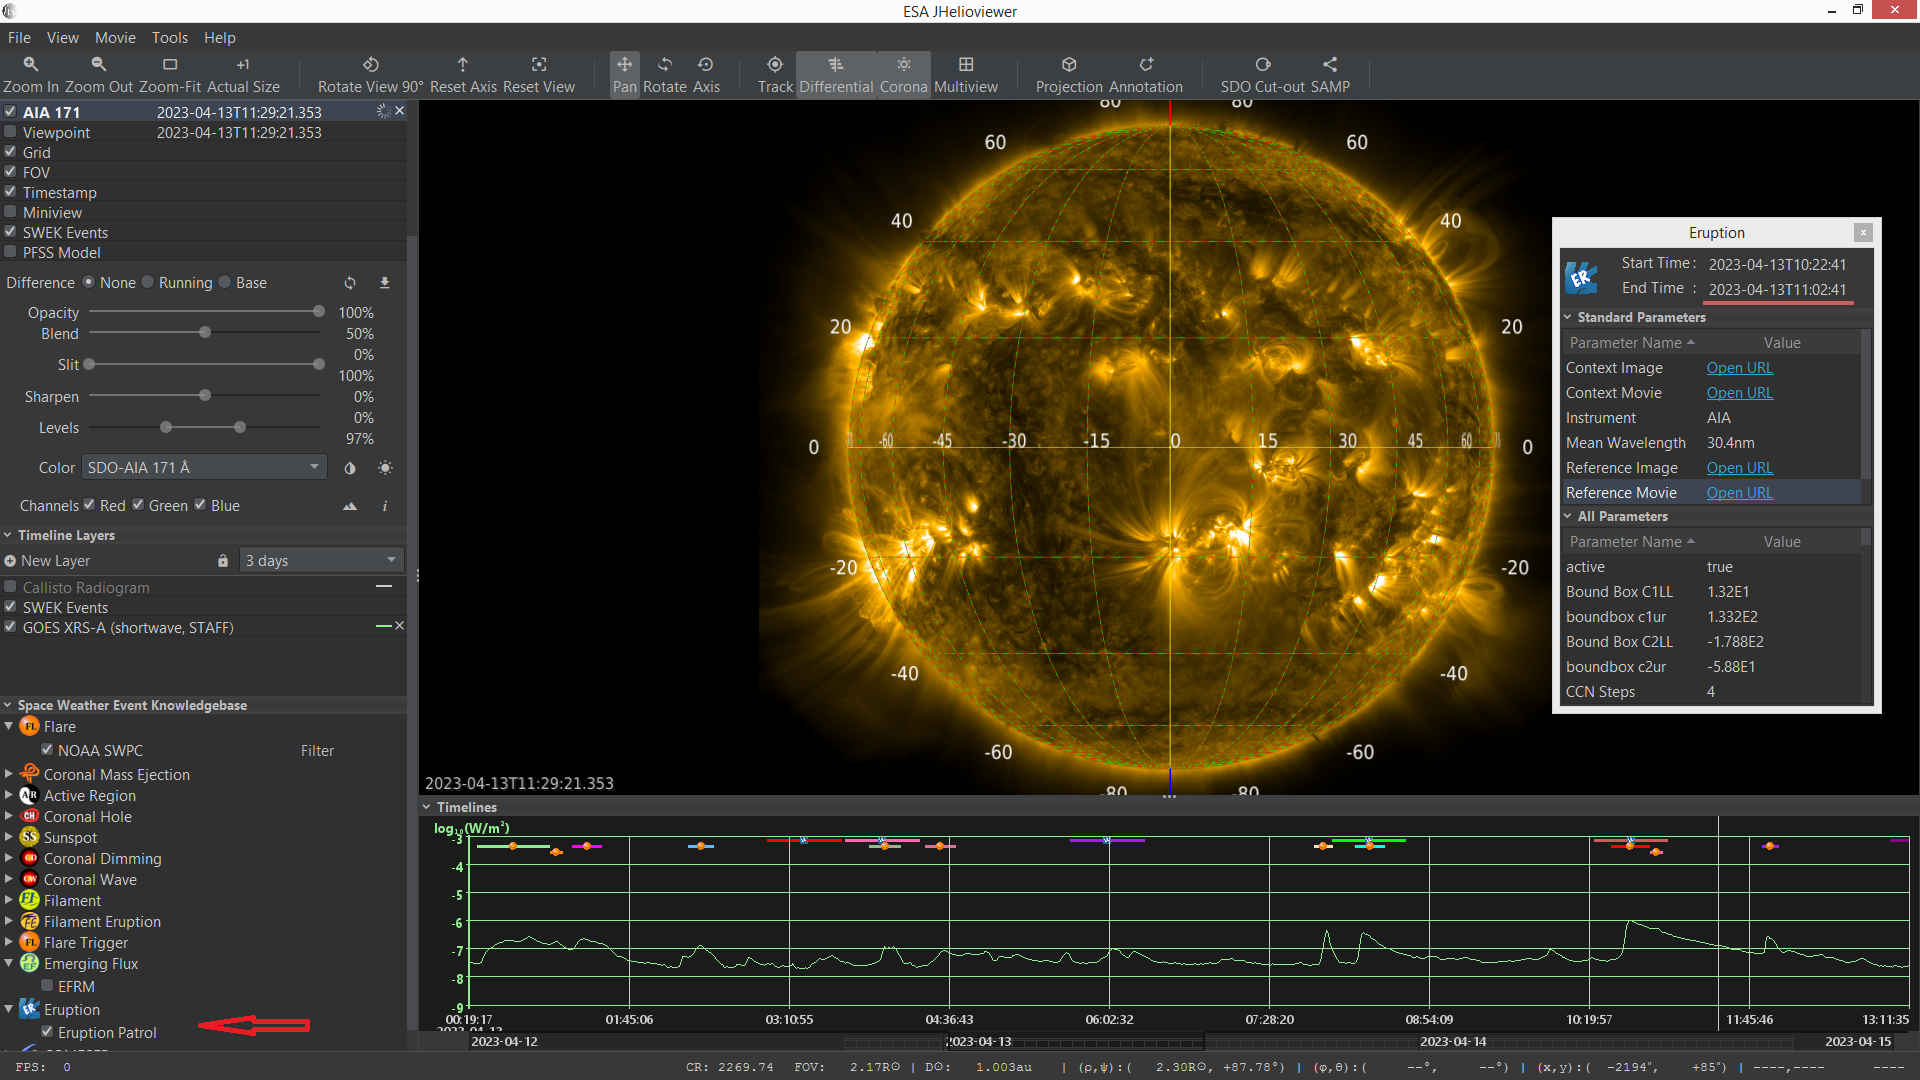Open Reference Image URL link
The image size is (1920, 1080).
click(1739, 468)
